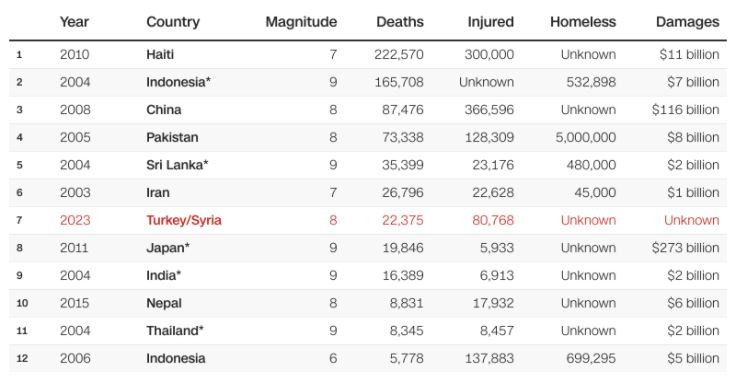Select the 137,883 injured value
This screenshot has width=733, height=377.
(489, 358)
